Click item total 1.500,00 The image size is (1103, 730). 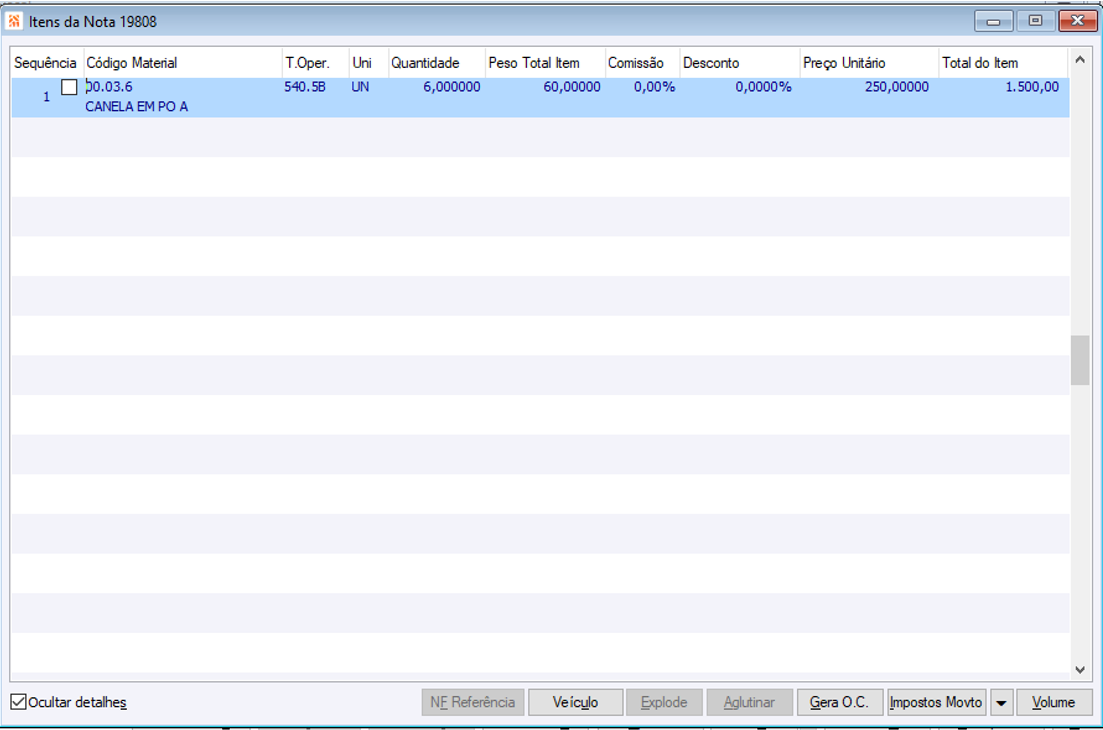point(1032,87)
